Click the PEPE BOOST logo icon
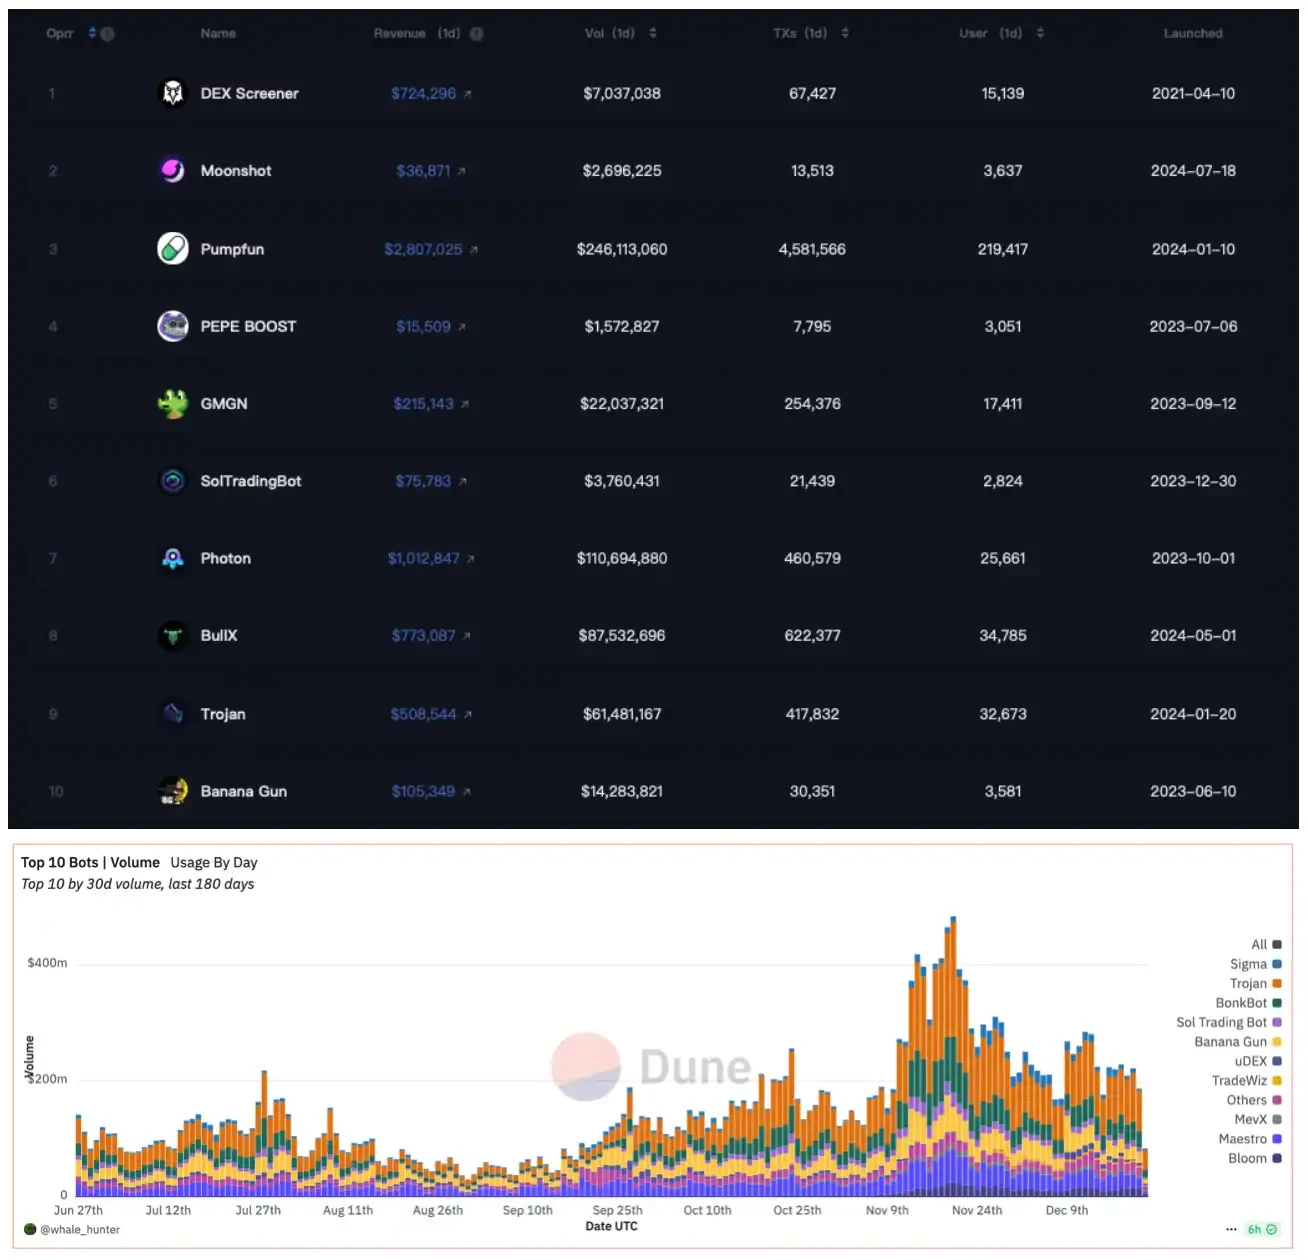Viewport: 1308px width, 1260px height. coord(173,326)
